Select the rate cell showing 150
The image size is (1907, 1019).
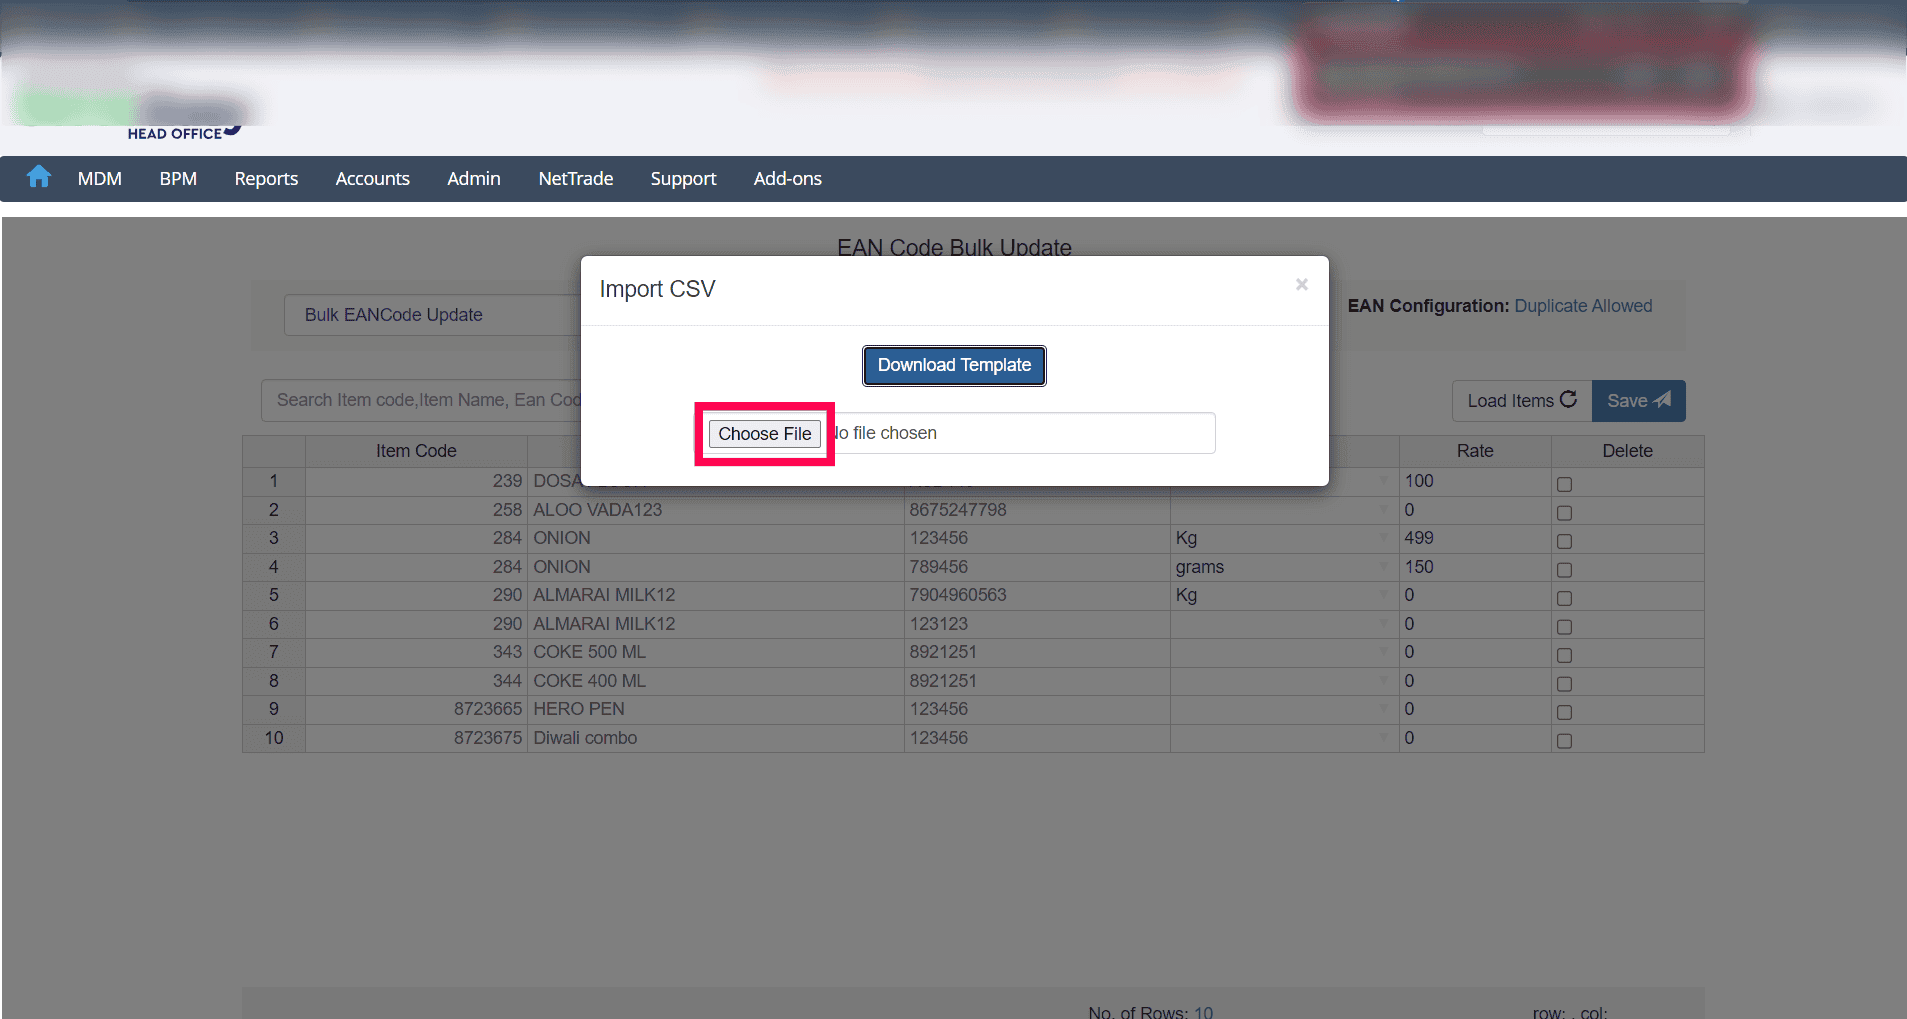(x=1475, y=567)
